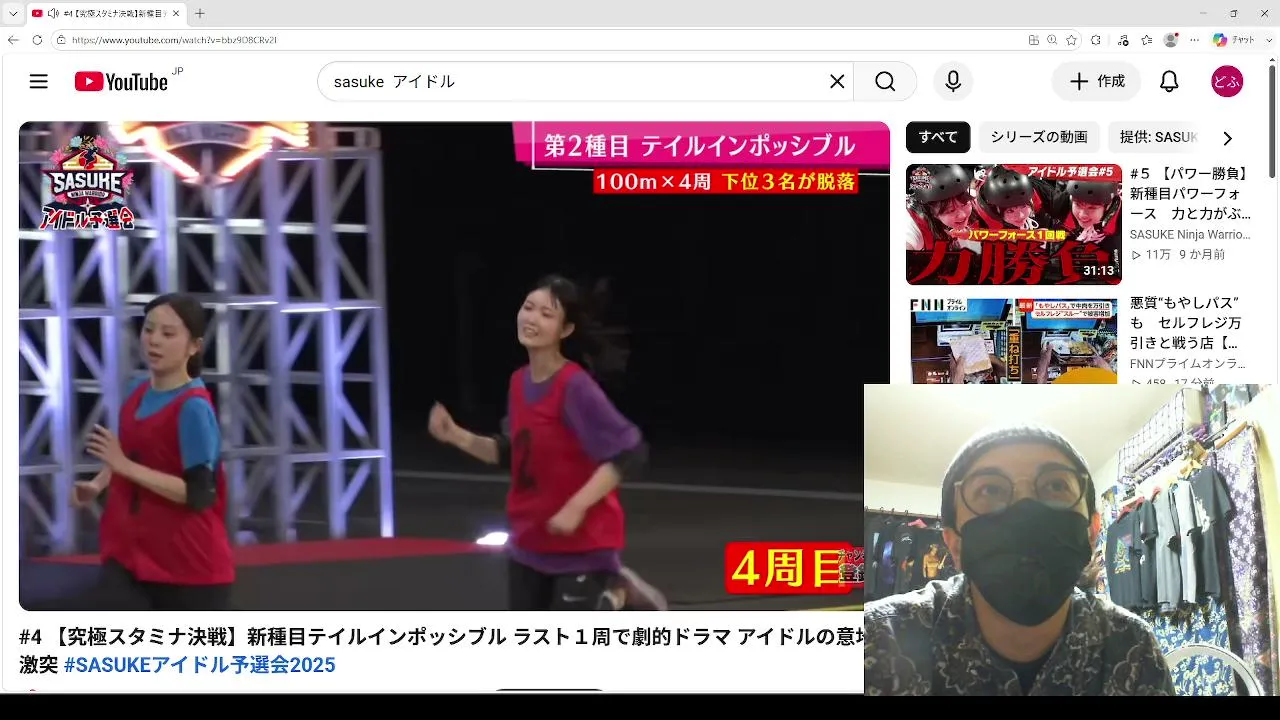Start voice search with microphone
Screen dimensions: 1280x720
click(x=953, y=82)
